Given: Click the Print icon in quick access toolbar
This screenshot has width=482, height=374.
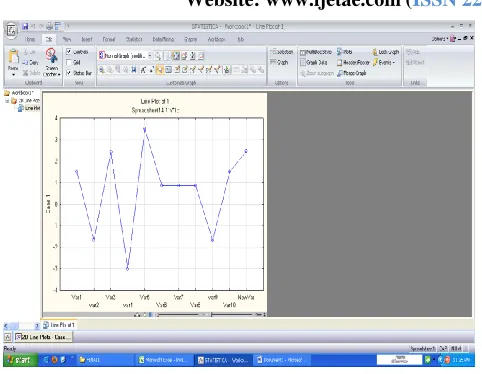Looking at the screenshot, I should (x=49, y=26).
